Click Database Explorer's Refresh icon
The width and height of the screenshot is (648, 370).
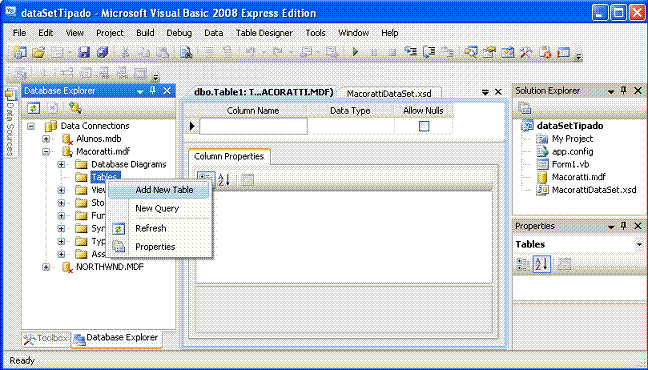tap(33, 108)
